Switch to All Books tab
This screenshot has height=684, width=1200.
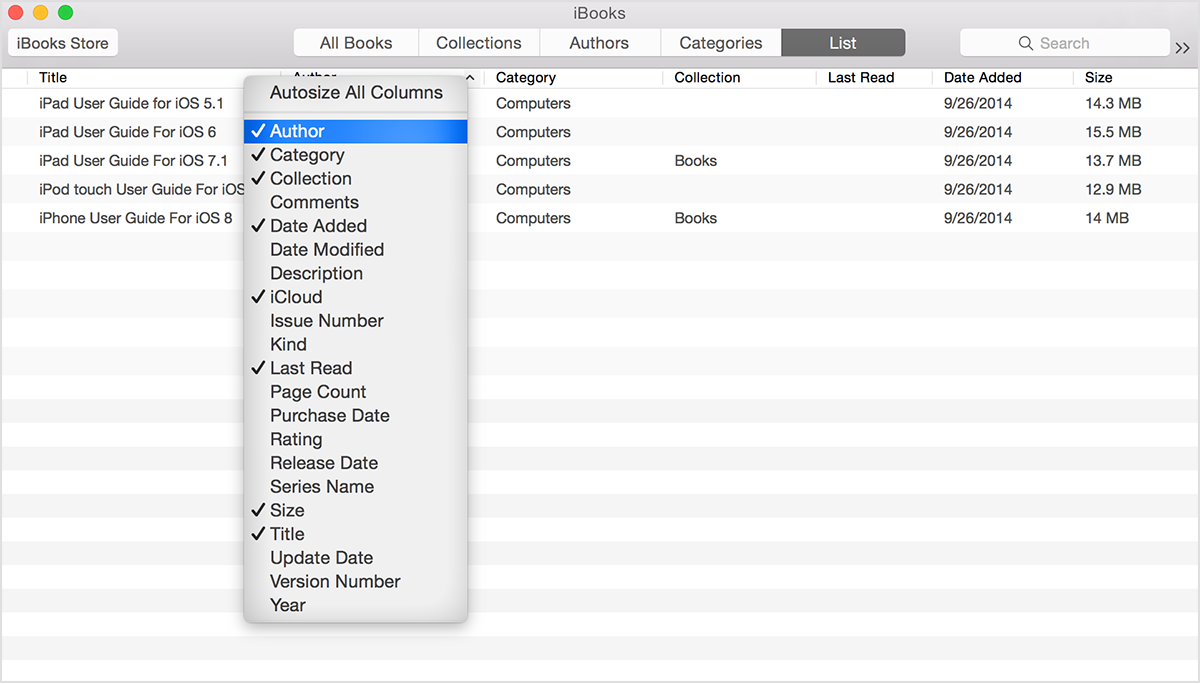(x=356, y=43)
